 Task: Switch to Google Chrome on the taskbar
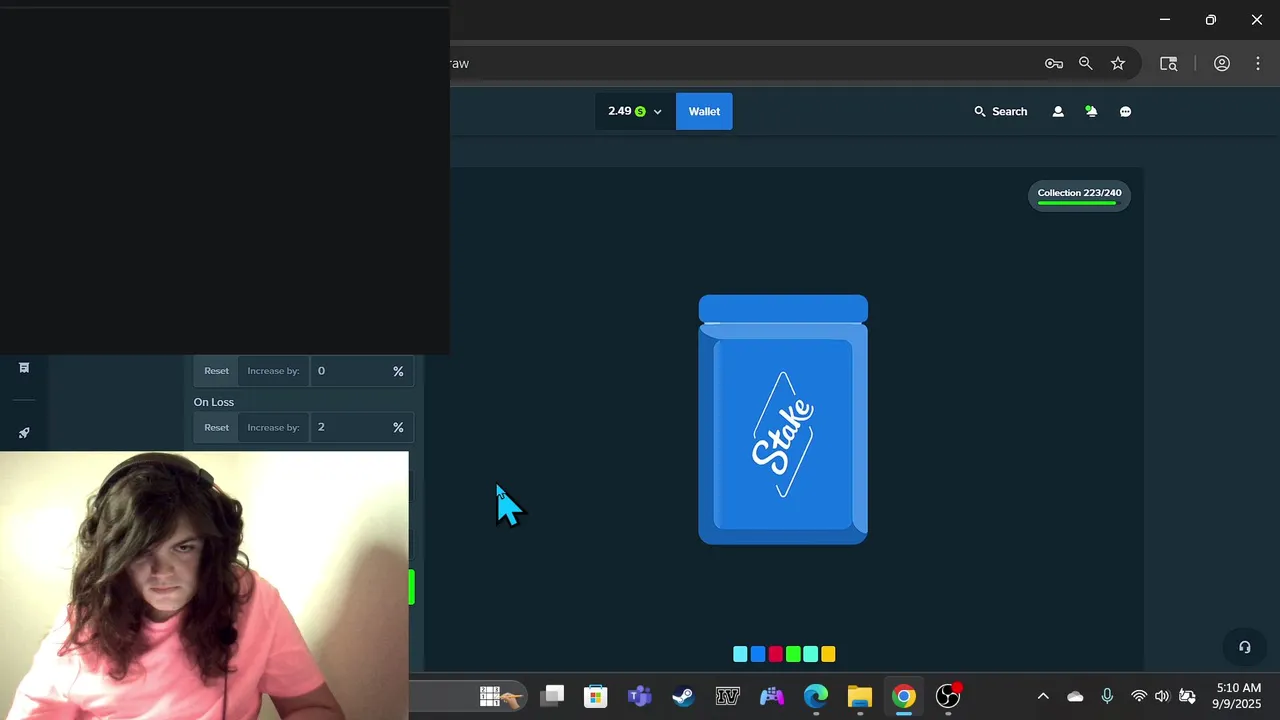click(x=904, y=696)
